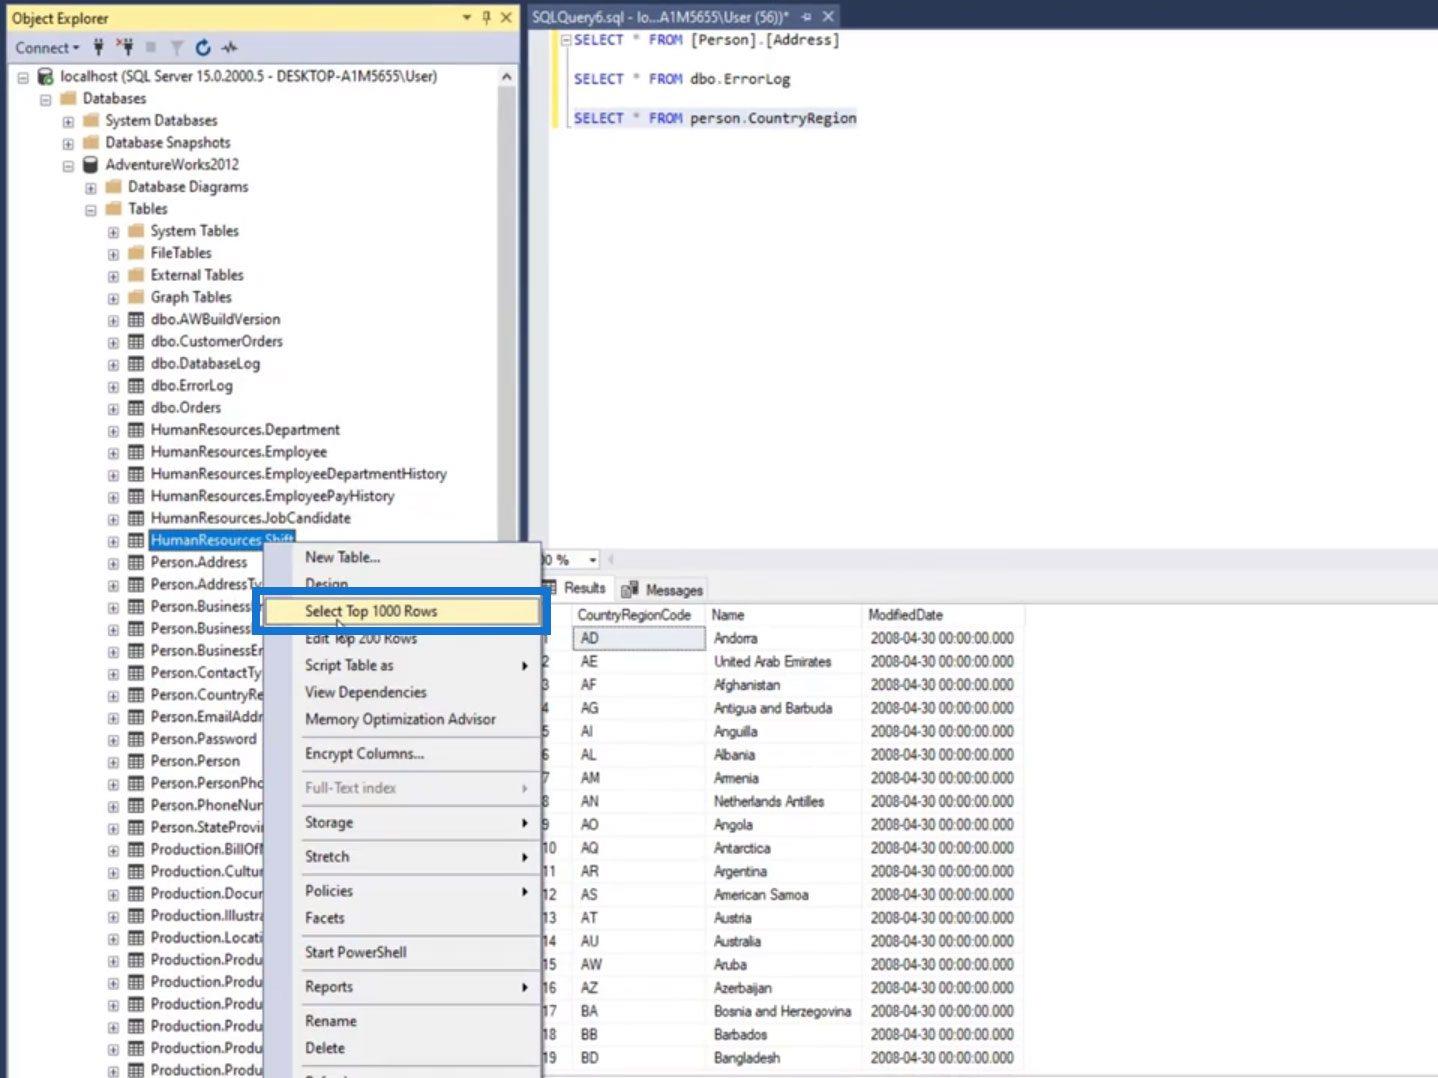Open Activity Monitor pulse icon
The image size is (1438, 1078).
[230, 47]
